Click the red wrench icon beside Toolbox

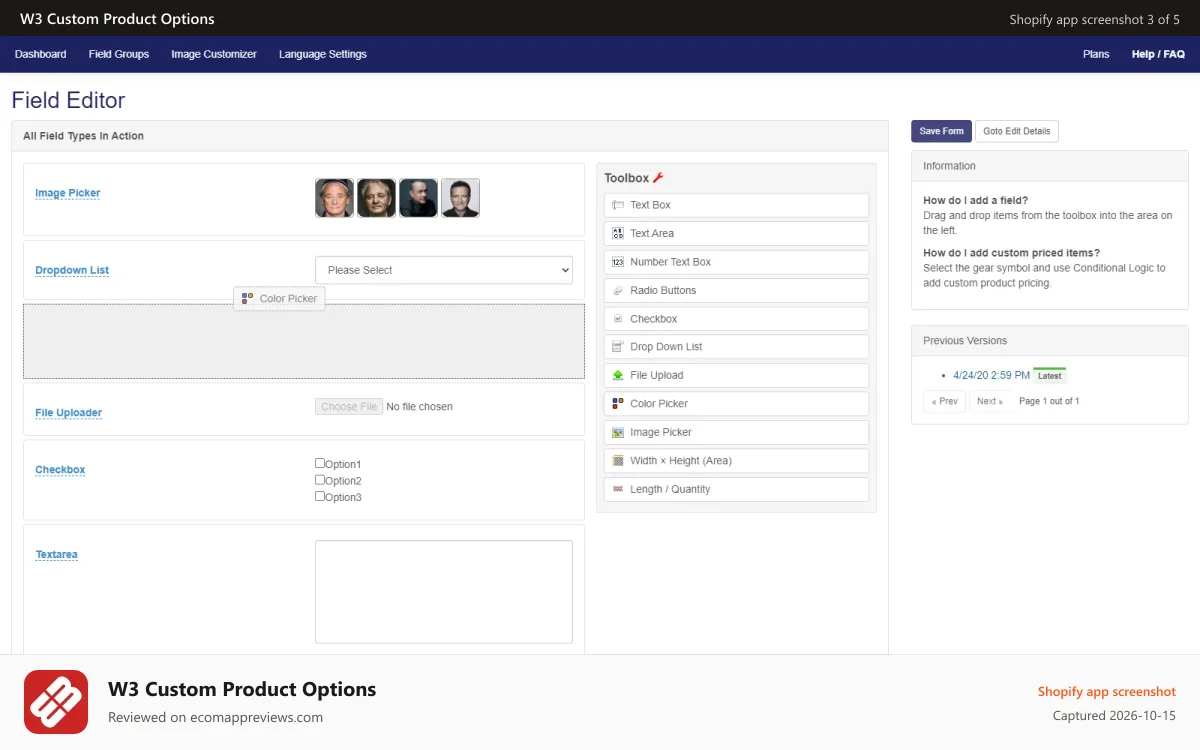(x=658, y=178)
